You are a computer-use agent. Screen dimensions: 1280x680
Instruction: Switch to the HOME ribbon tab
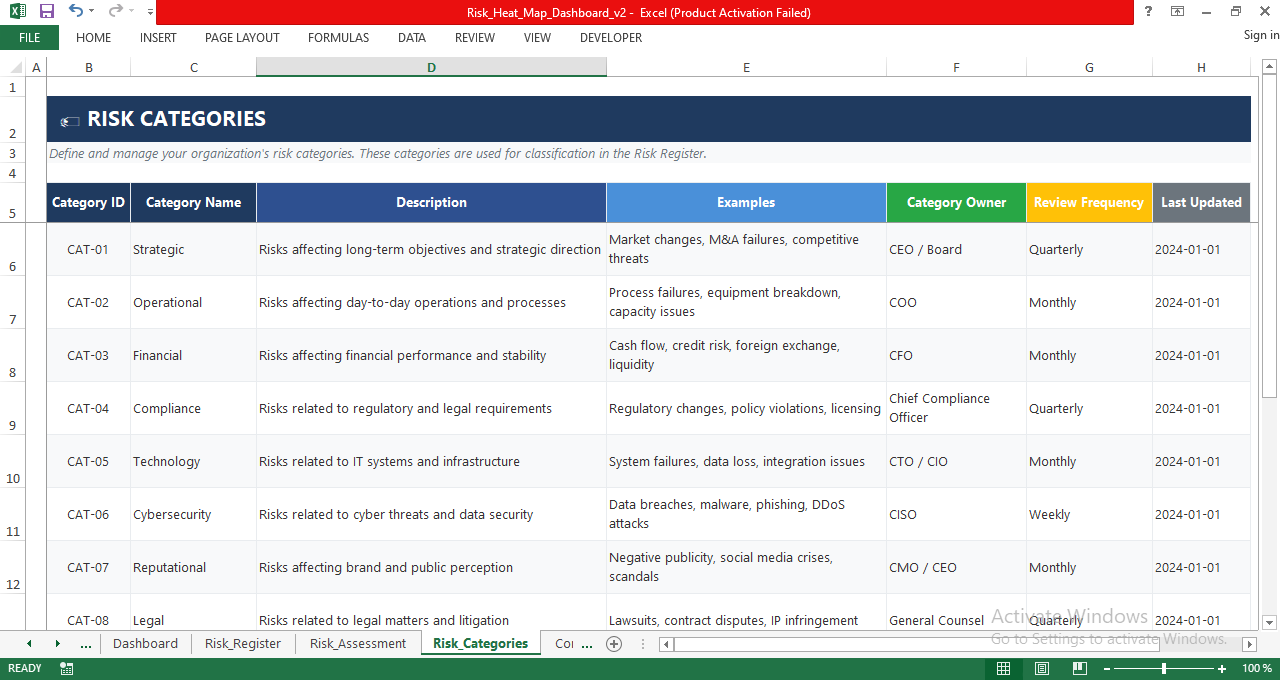(94, 38)
